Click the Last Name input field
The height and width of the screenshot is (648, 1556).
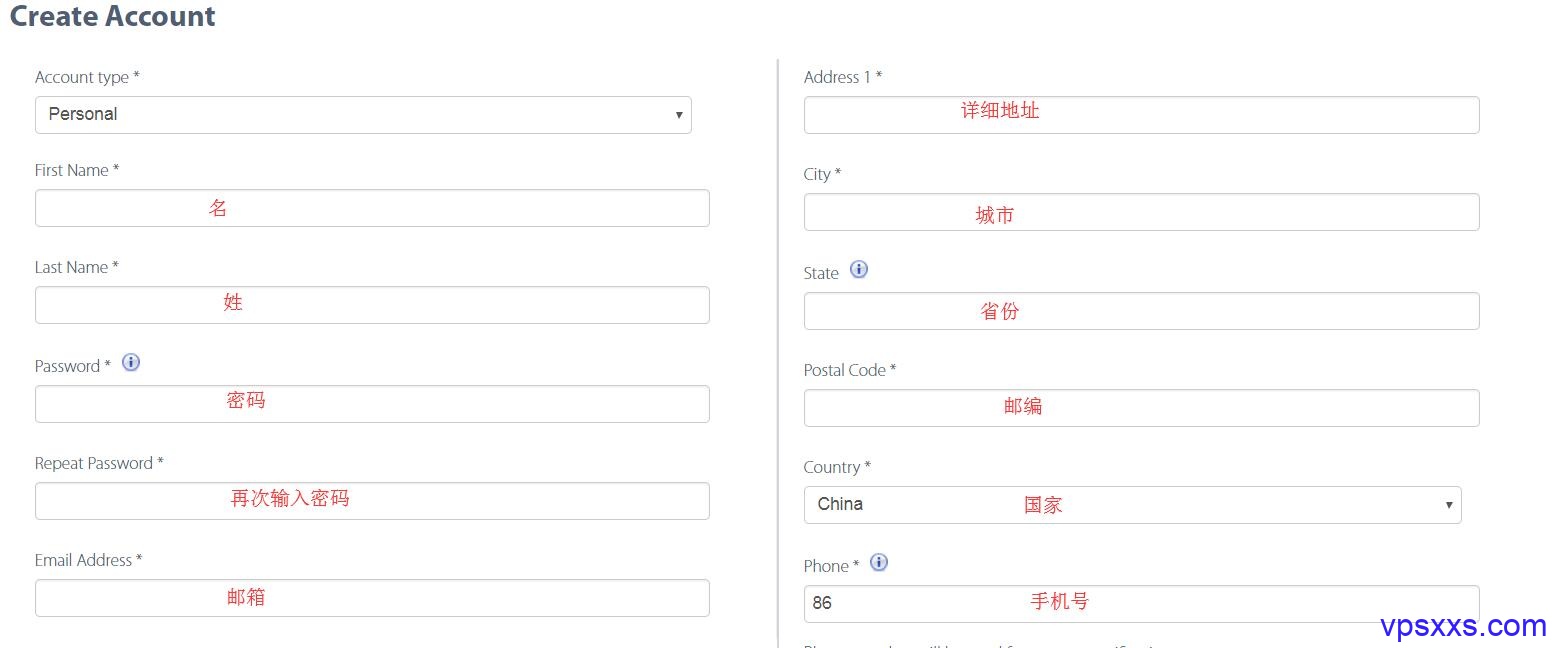tap(372, 305)
